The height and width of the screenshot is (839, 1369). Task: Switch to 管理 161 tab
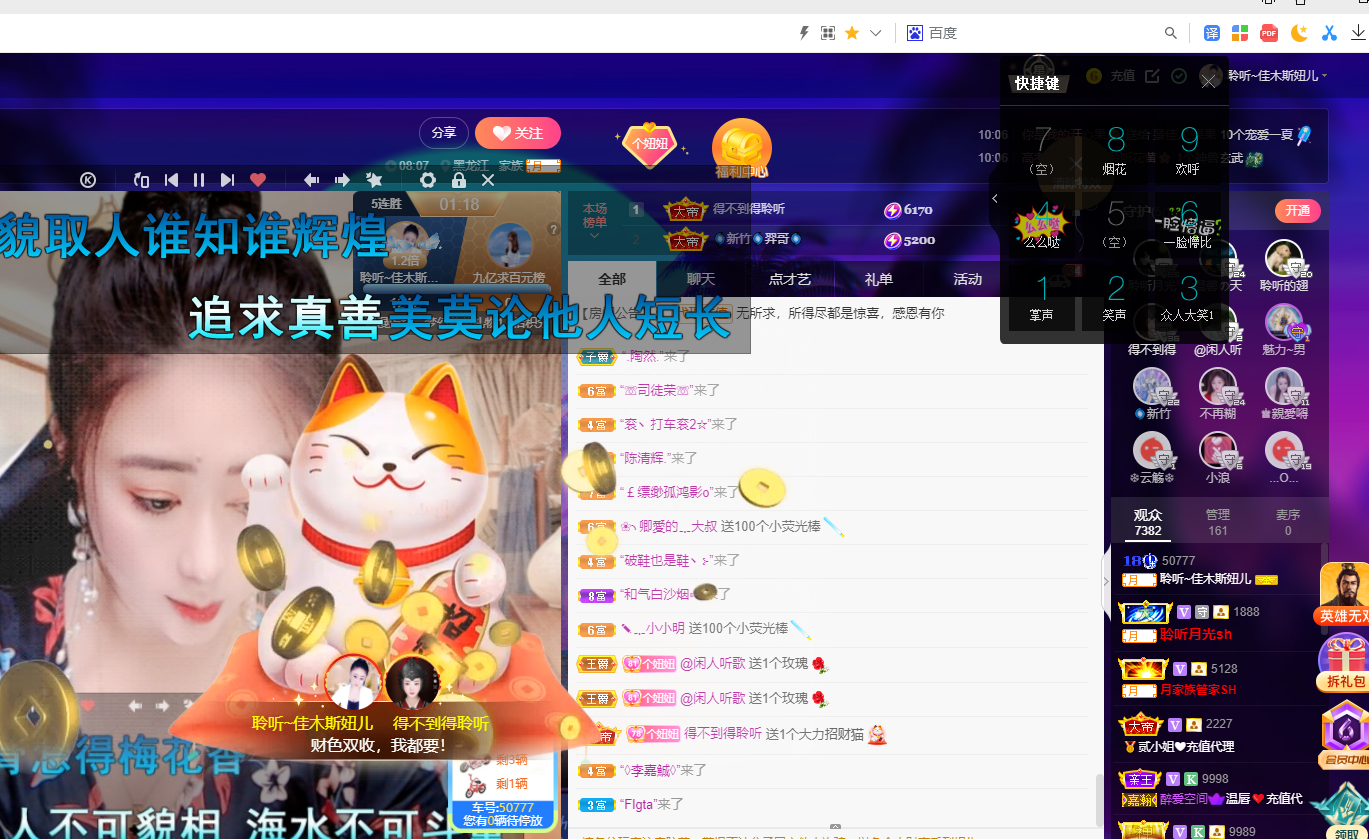pos(1218,522)
